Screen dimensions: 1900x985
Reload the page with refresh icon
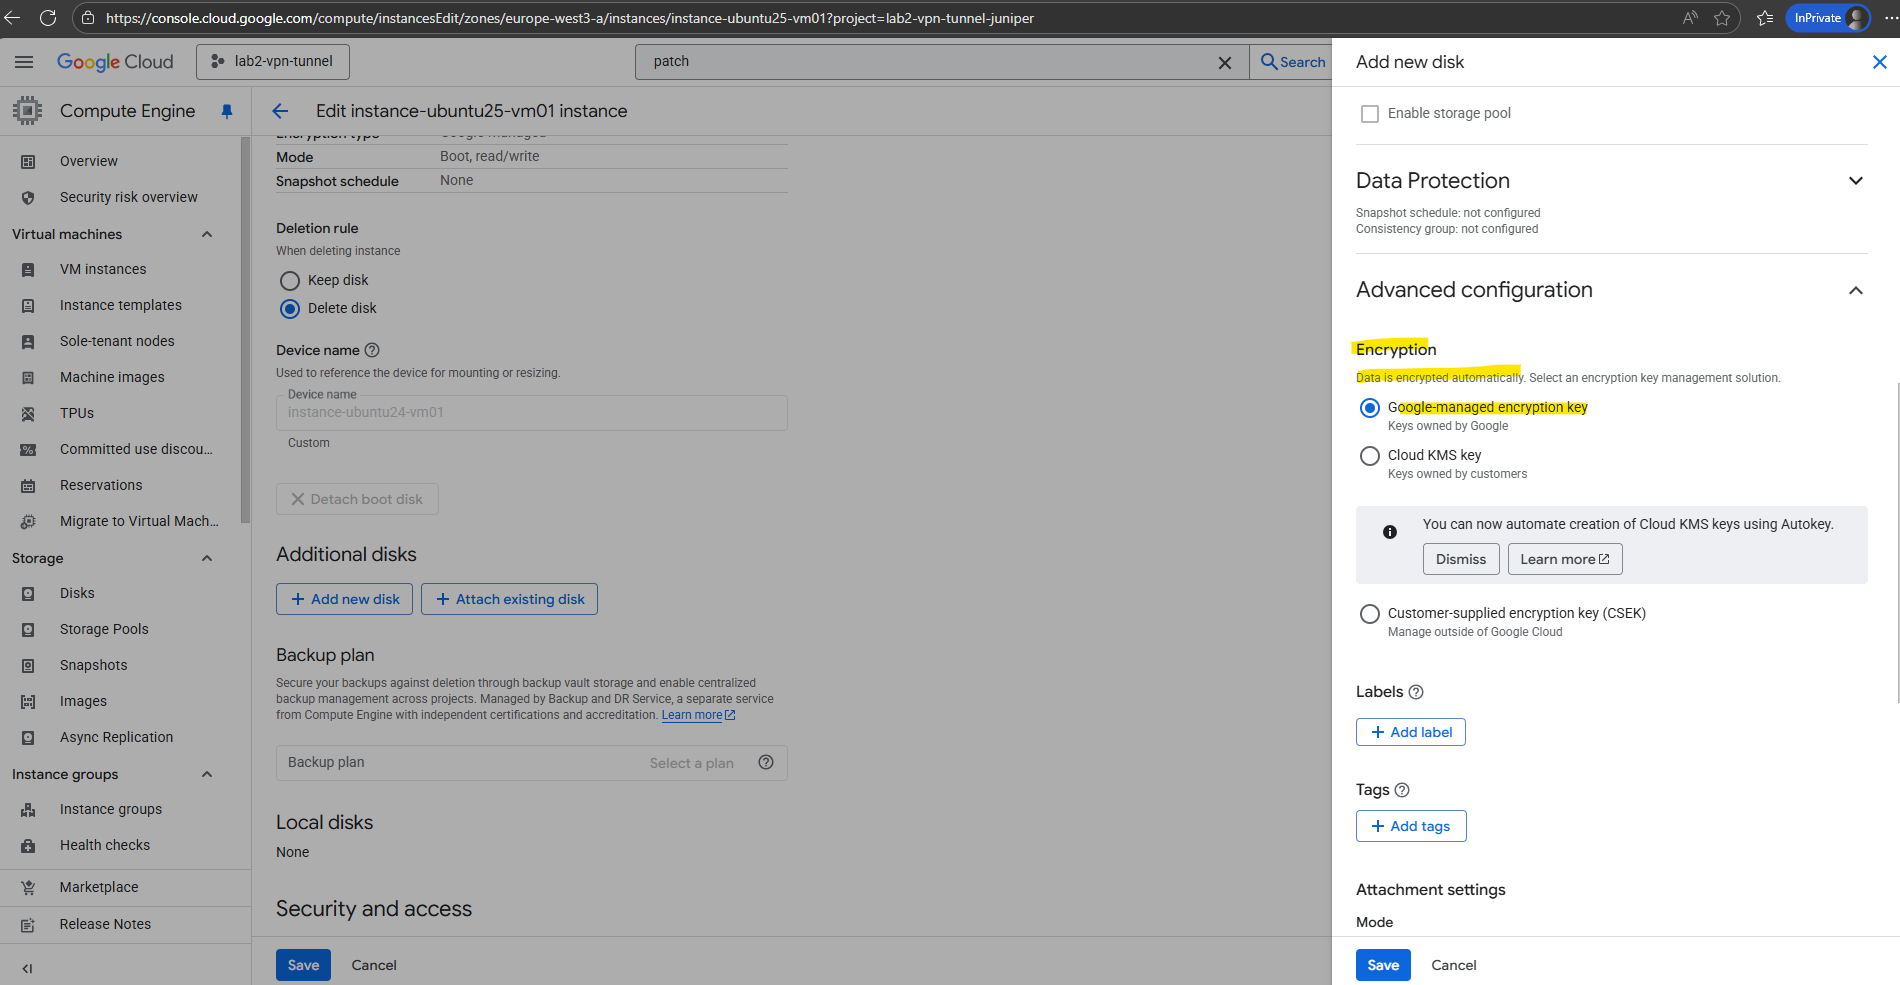click(47, 18)
